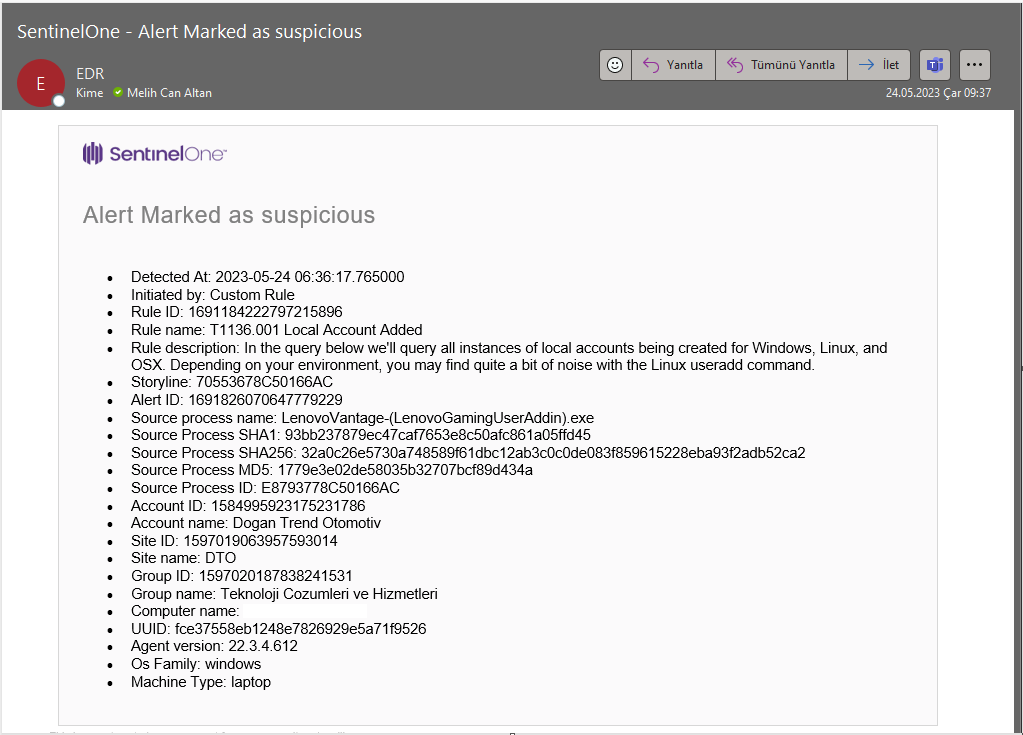Click Account ID 1584995923175231786
This screenshot has width=1023, height=735.
pyautogui.click(x=248, y=506)
